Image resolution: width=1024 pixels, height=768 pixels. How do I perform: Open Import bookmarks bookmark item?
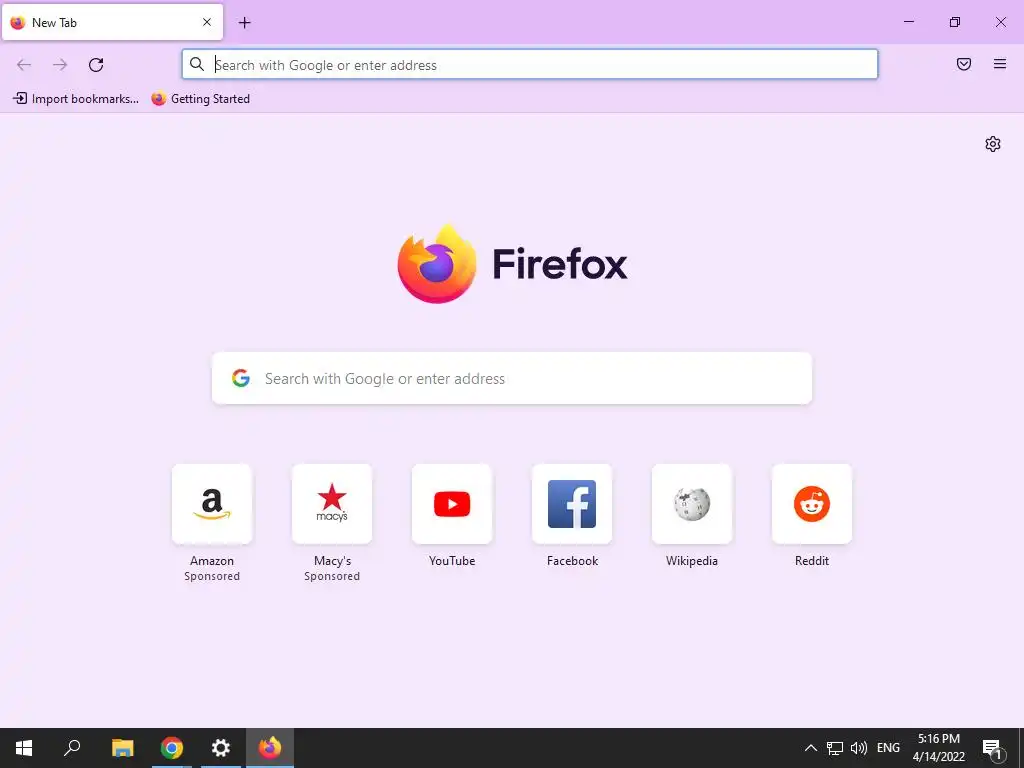[x=76, y=99]
